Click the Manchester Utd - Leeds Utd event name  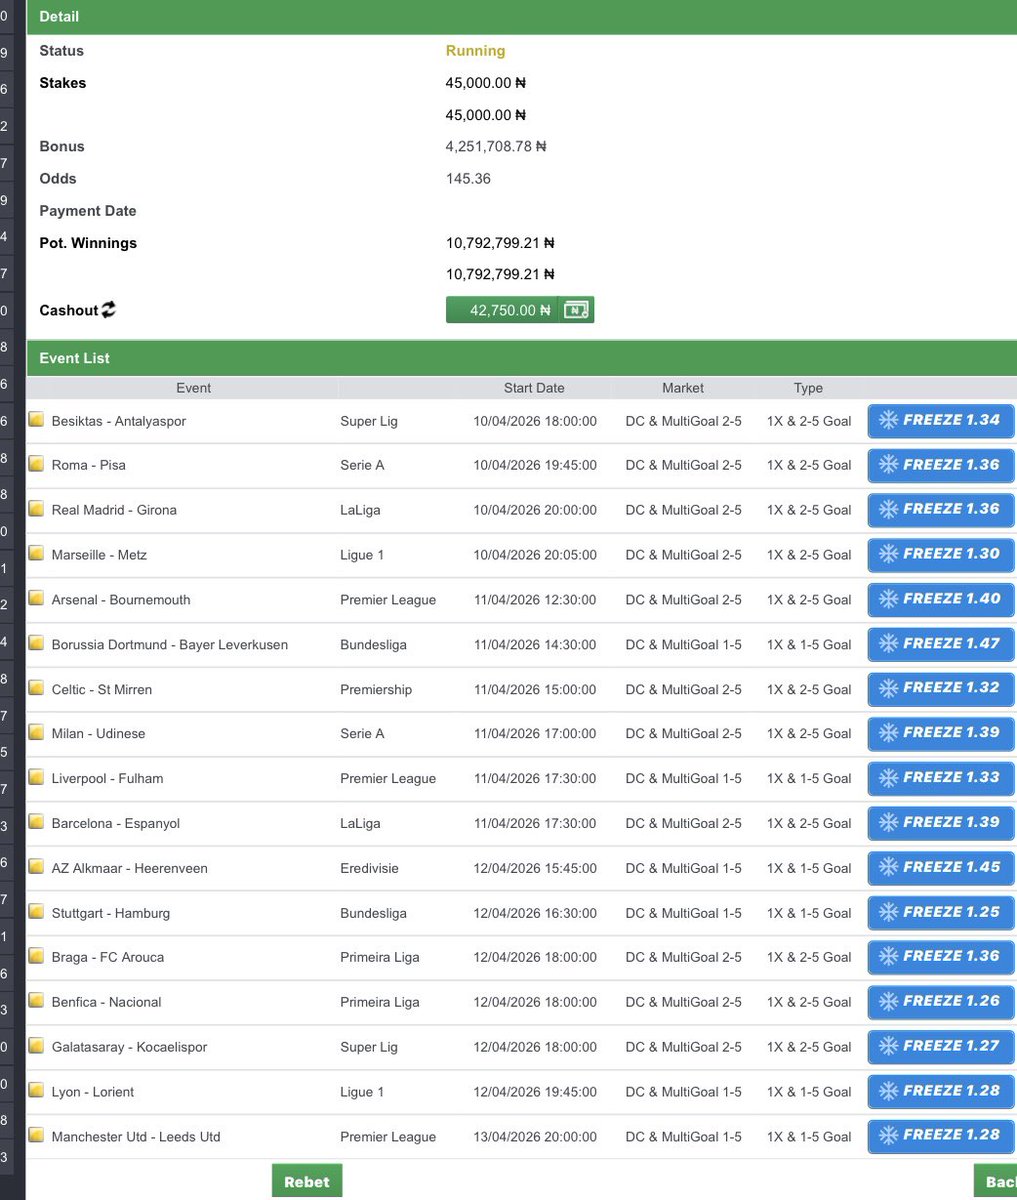pos(136,1136)
